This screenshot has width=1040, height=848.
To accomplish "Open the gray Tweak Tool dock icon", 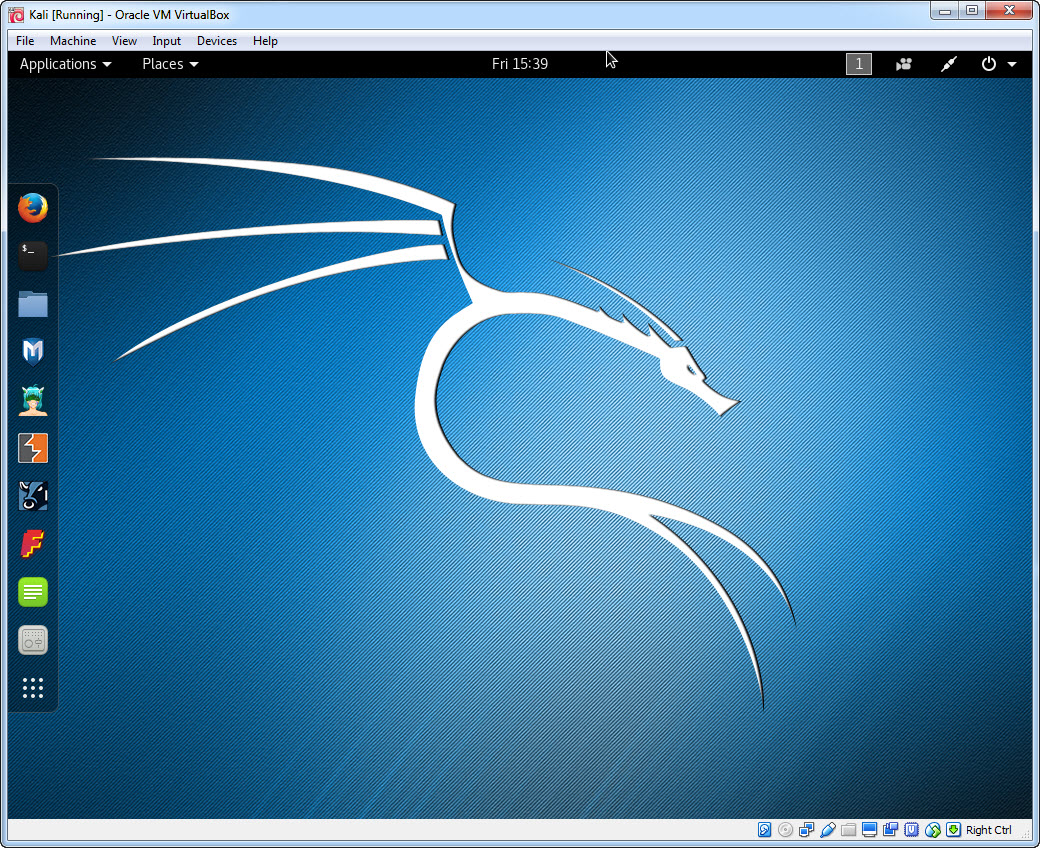I will click(32, 640).
